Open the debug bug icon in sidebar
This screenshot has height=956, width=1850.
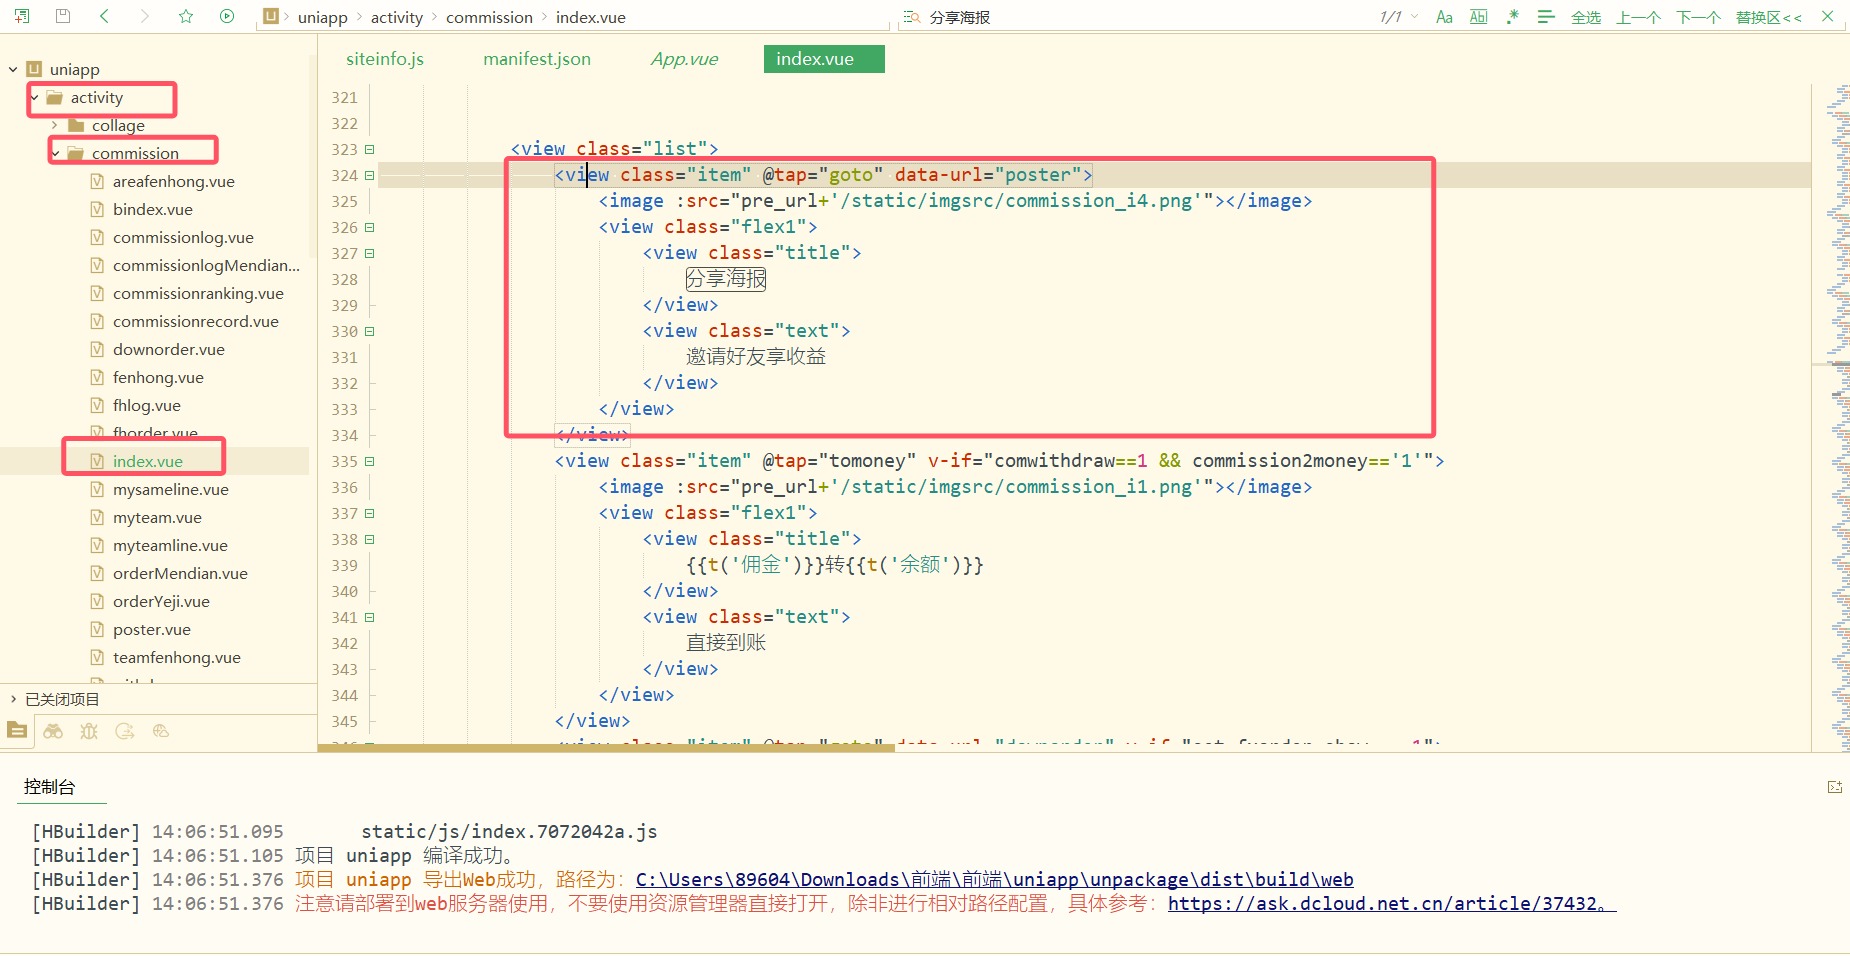89,731
